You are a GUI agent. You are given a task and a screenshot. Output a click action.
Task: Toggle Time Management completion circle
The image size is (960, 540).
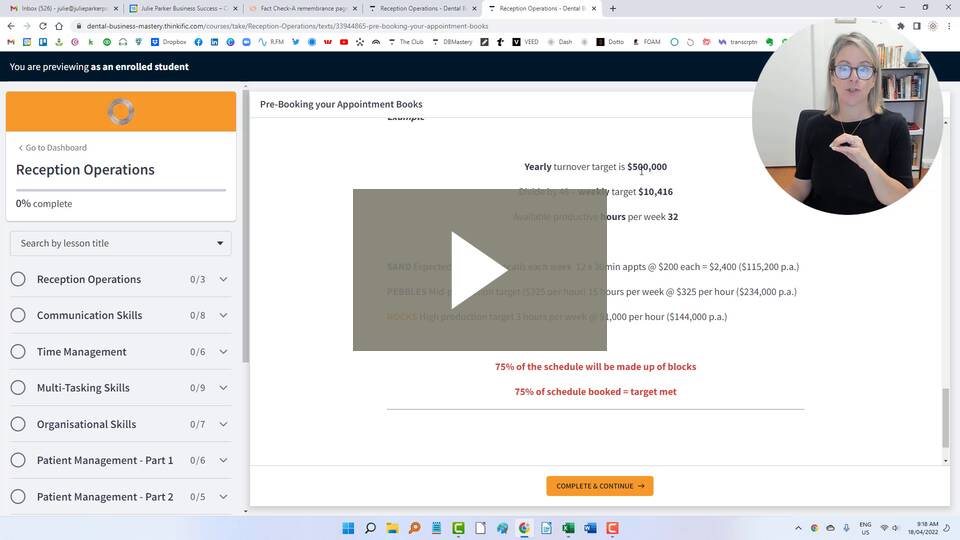[x=18, y=351]
